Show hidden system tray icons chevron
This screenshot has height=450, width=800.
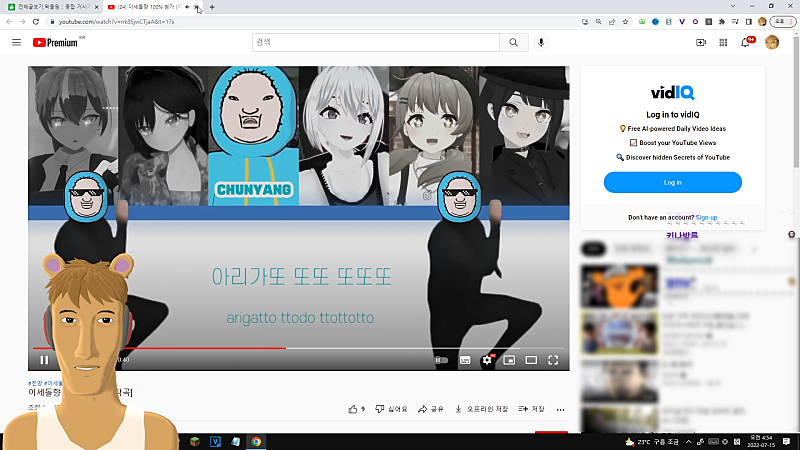(688, 442)
